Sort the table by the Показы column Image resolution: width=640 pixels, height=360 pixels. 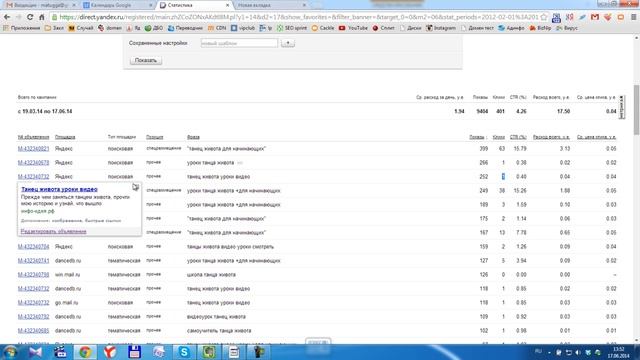coord(478,137)
